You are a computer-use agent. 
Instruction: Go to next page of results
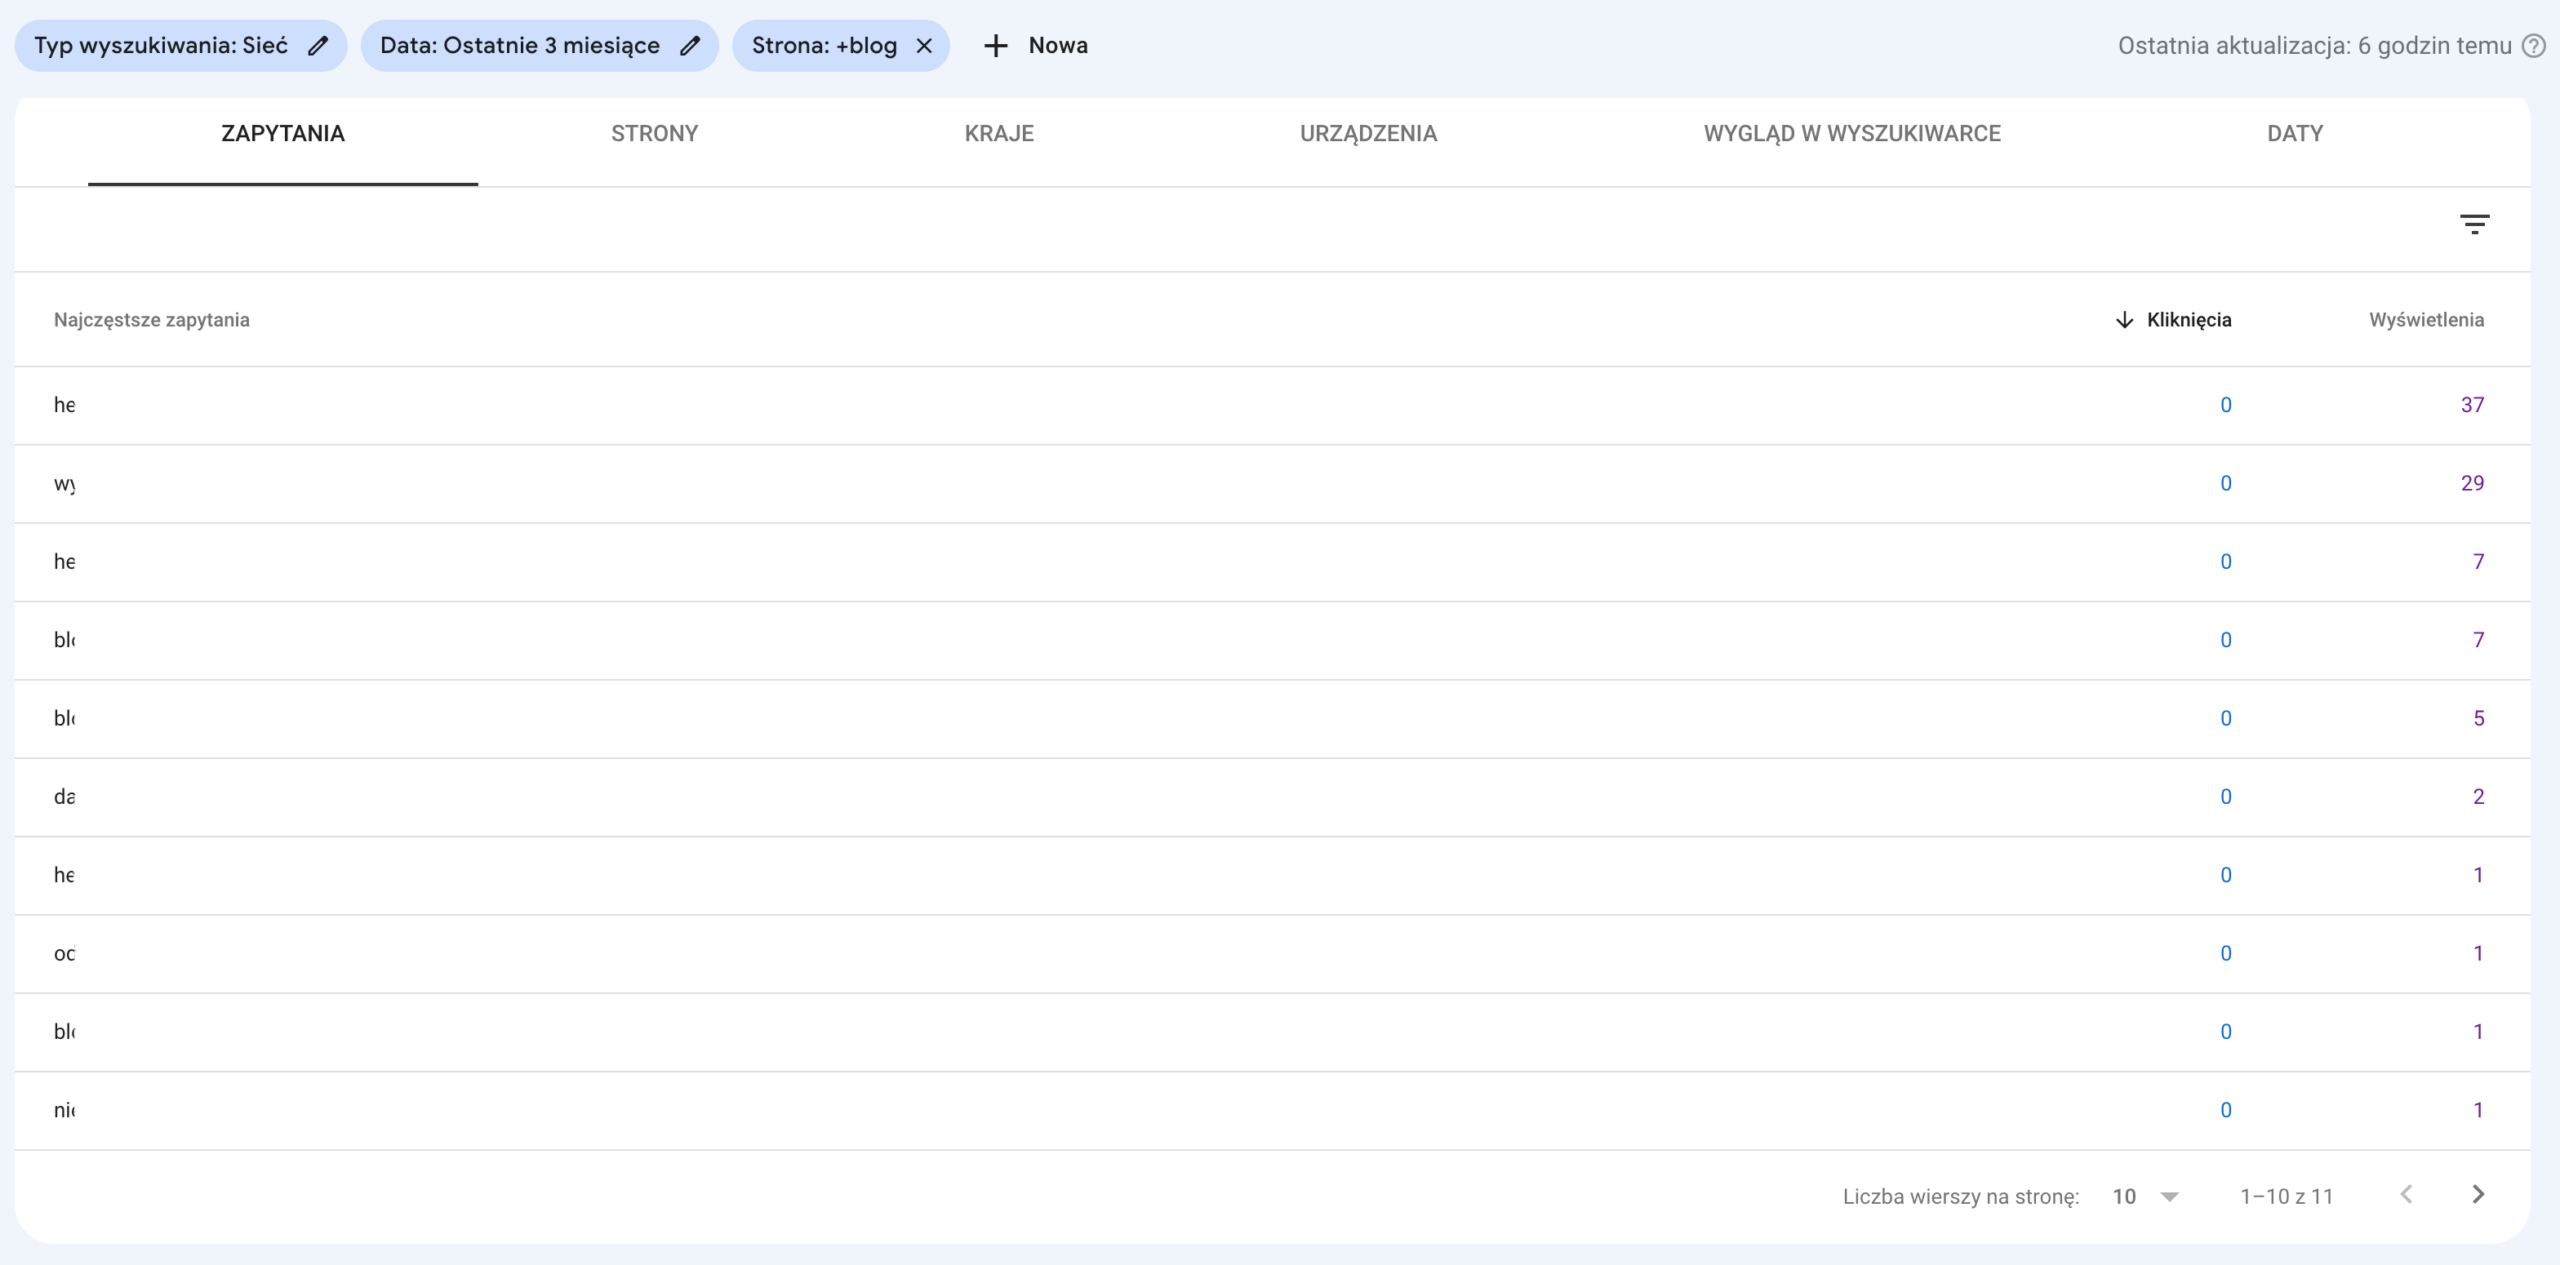coord(2478,1194)
